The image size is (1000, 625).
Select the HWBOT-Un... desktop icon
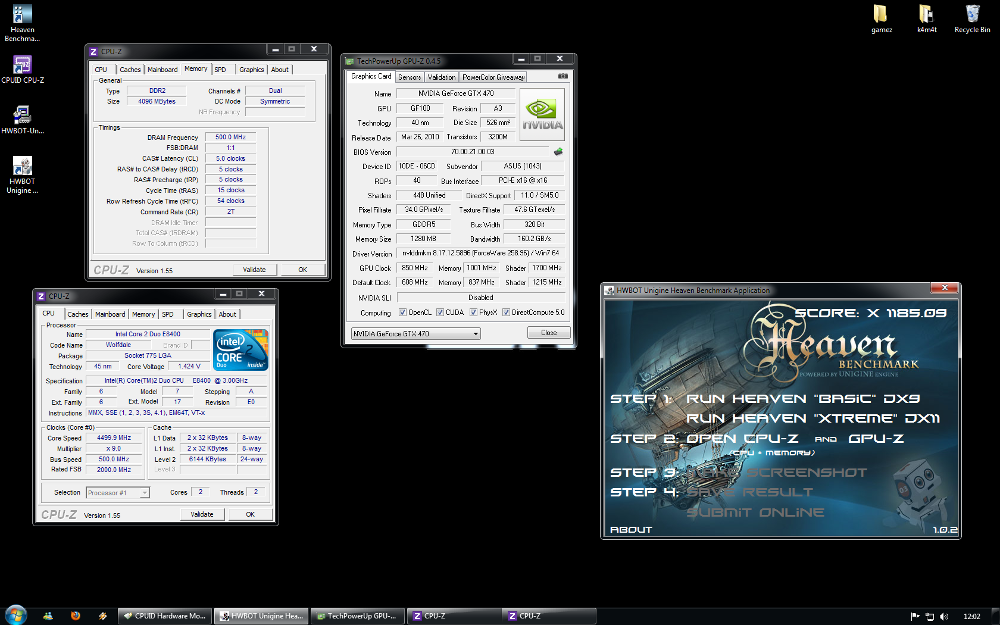22,119
